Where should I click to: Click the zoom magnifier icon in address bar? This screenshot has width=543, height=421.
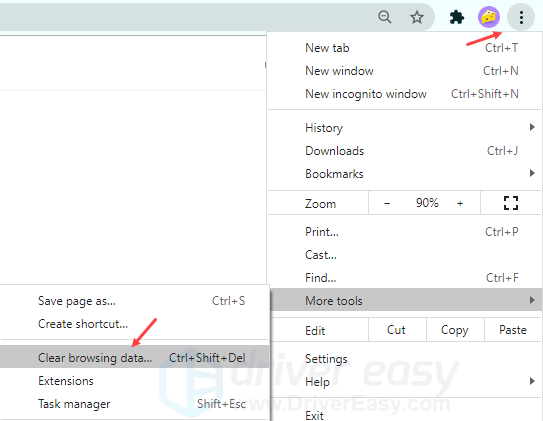[385, 17]
